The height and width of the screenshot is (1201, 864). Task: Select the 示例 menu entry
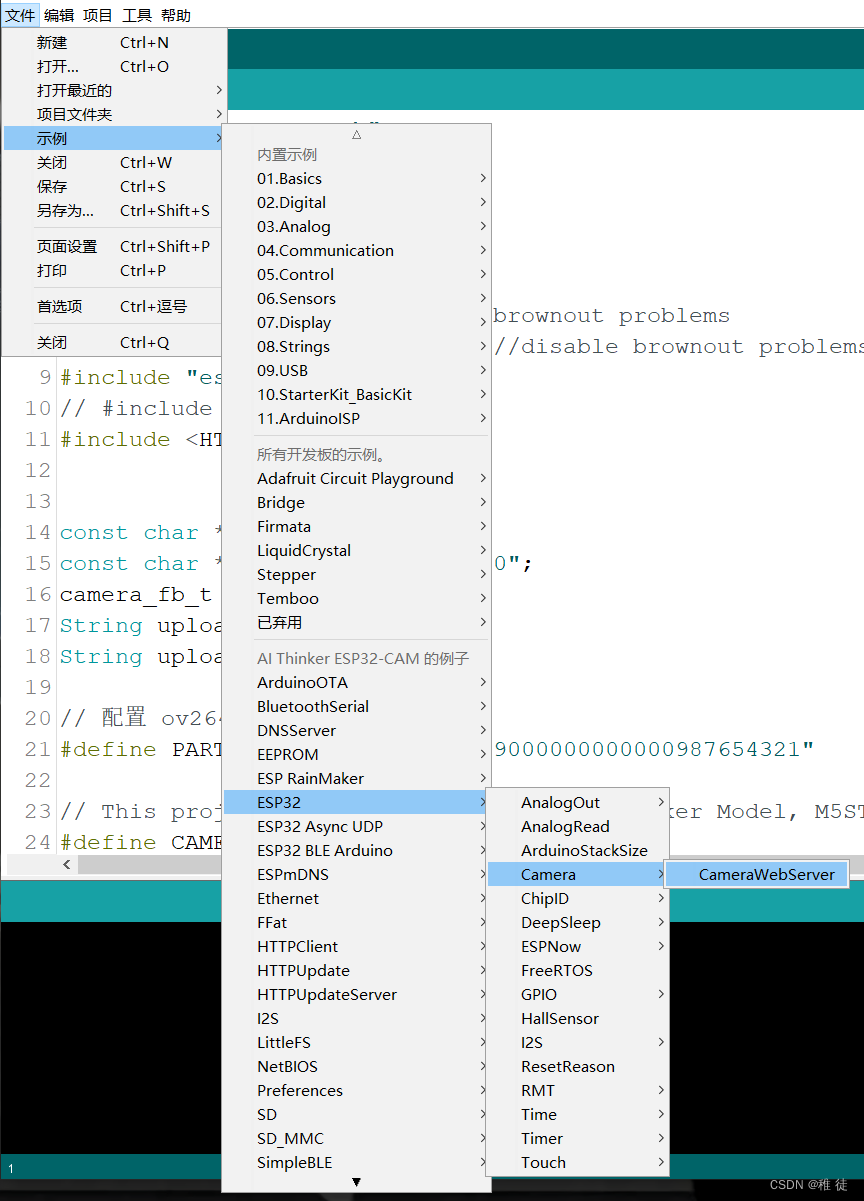[x=114, y=139]
